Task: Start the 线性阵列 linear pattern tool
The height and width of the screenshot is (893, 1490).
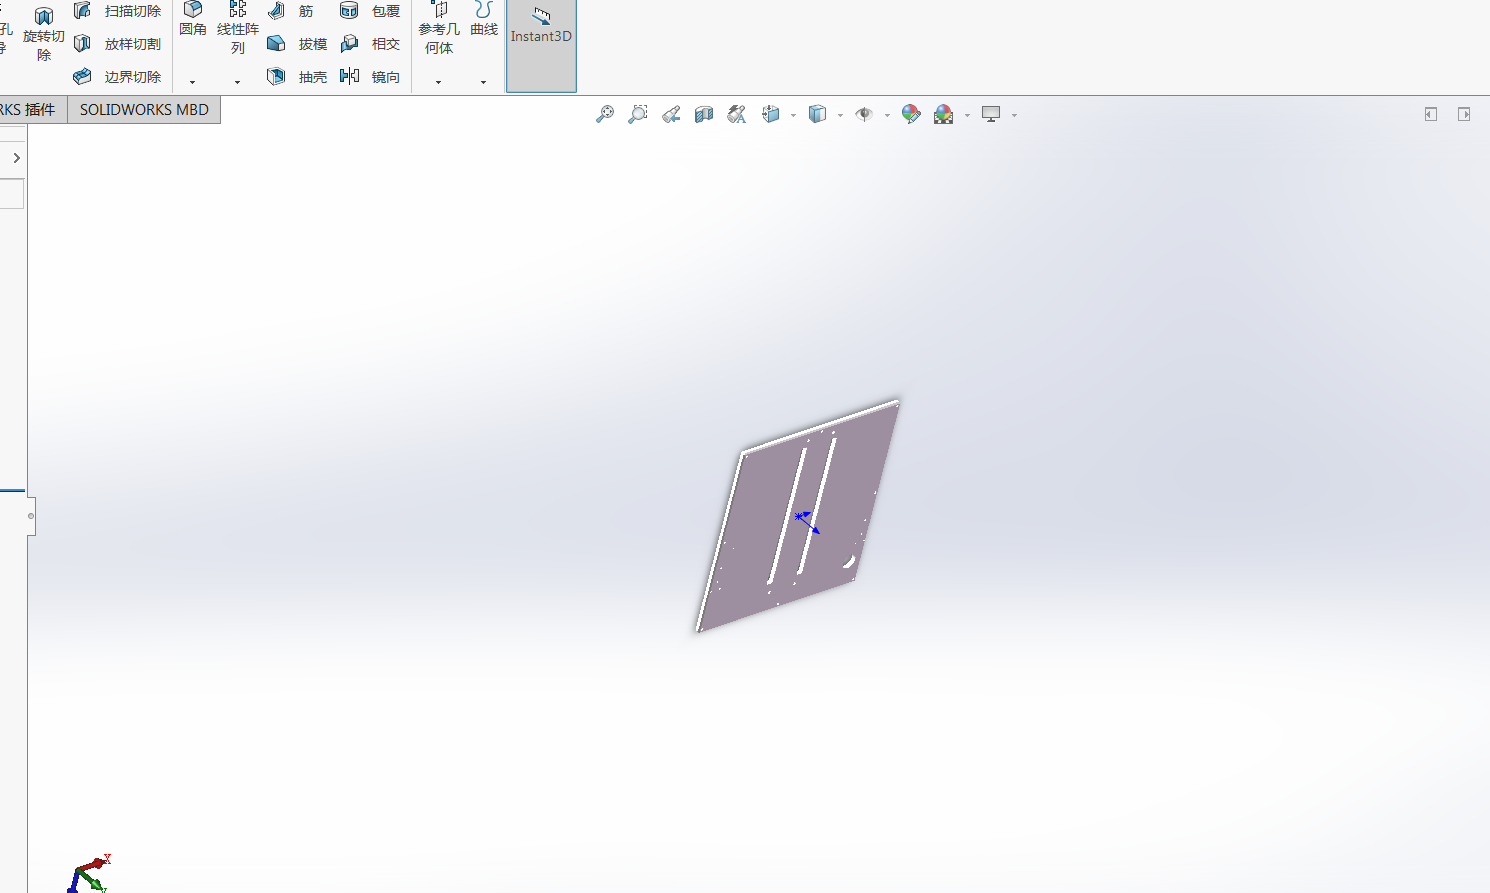Action: pos(238,28)
